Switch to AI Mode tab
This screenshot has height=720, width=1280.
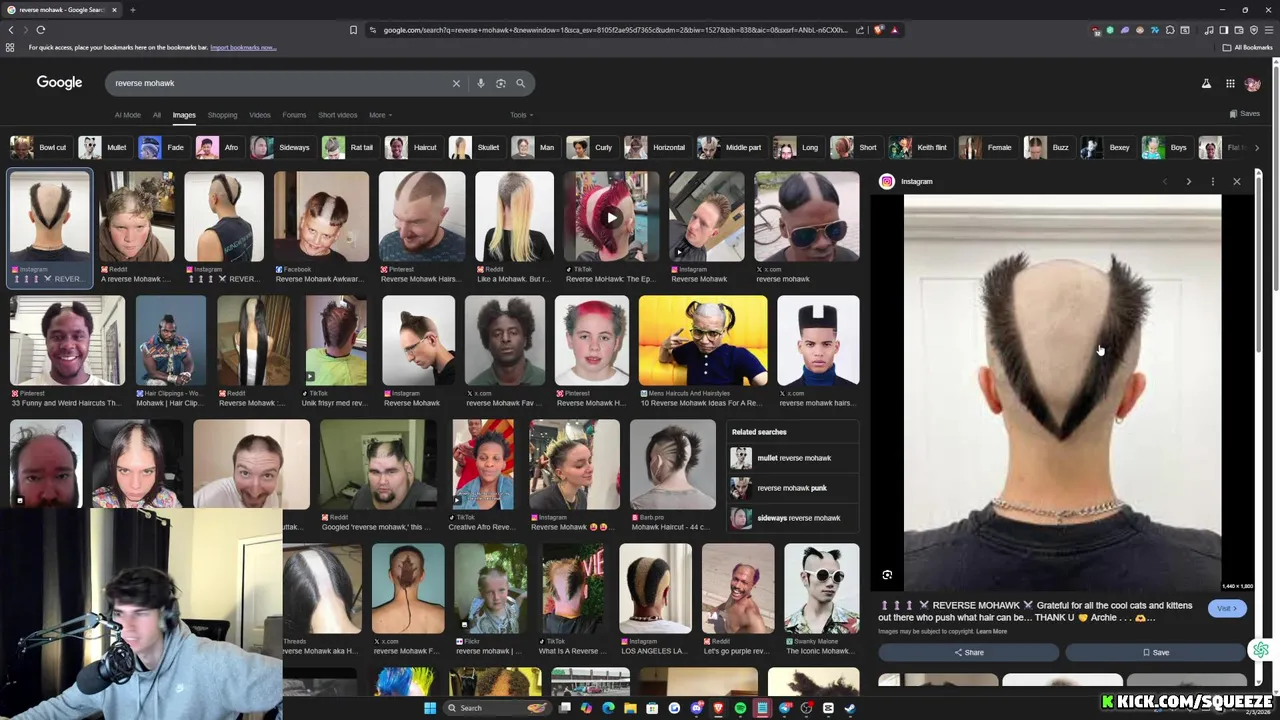[127, 115]
